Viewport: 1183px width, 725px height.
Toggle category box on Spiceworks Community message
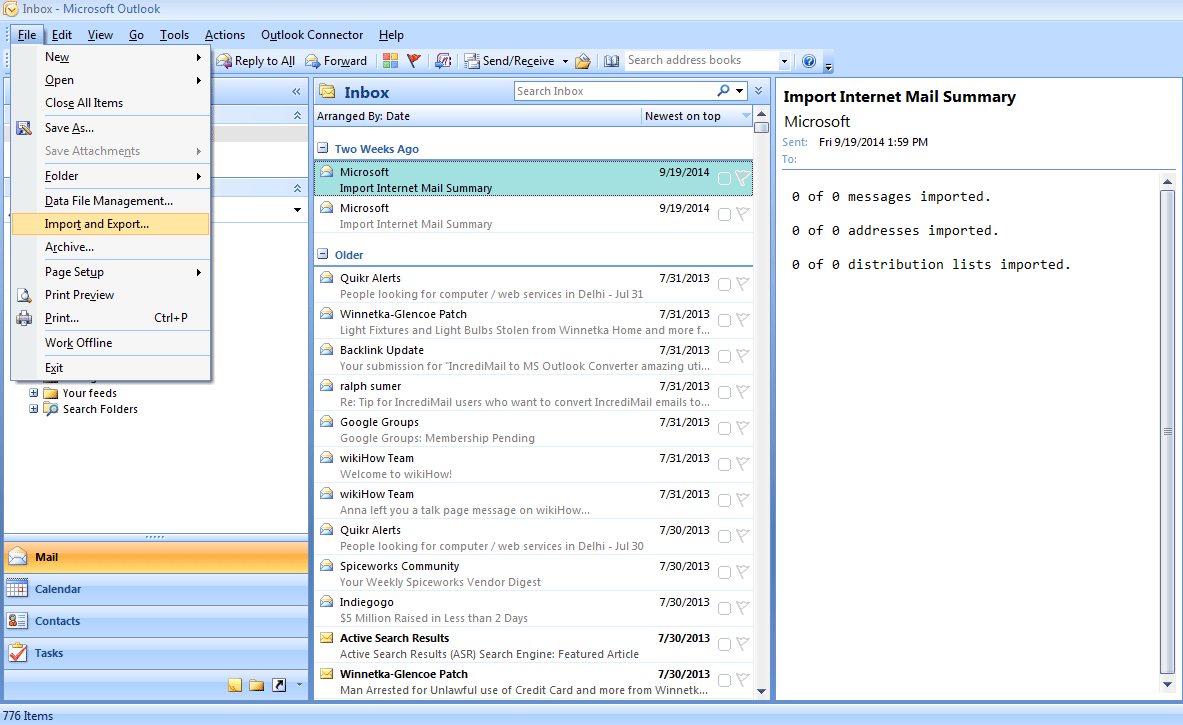click(724, 572)
